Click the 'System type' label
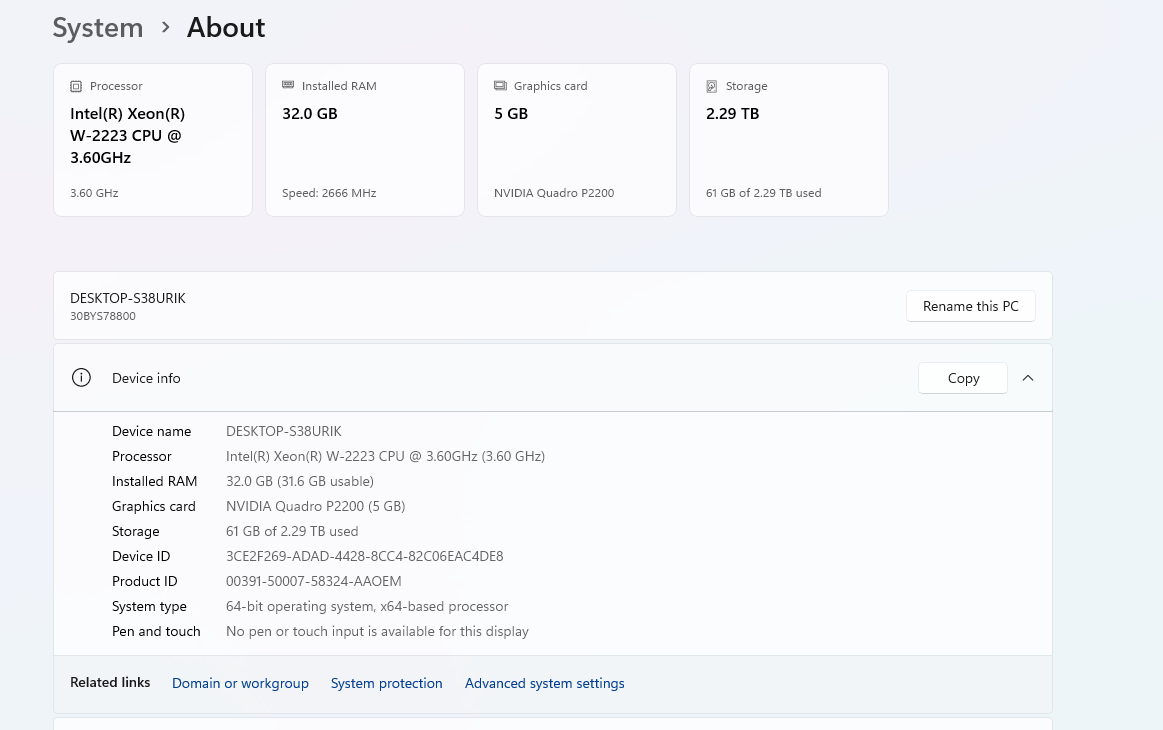The height and width of the screenshot is (730, 1163). click(x=149, y=607)
